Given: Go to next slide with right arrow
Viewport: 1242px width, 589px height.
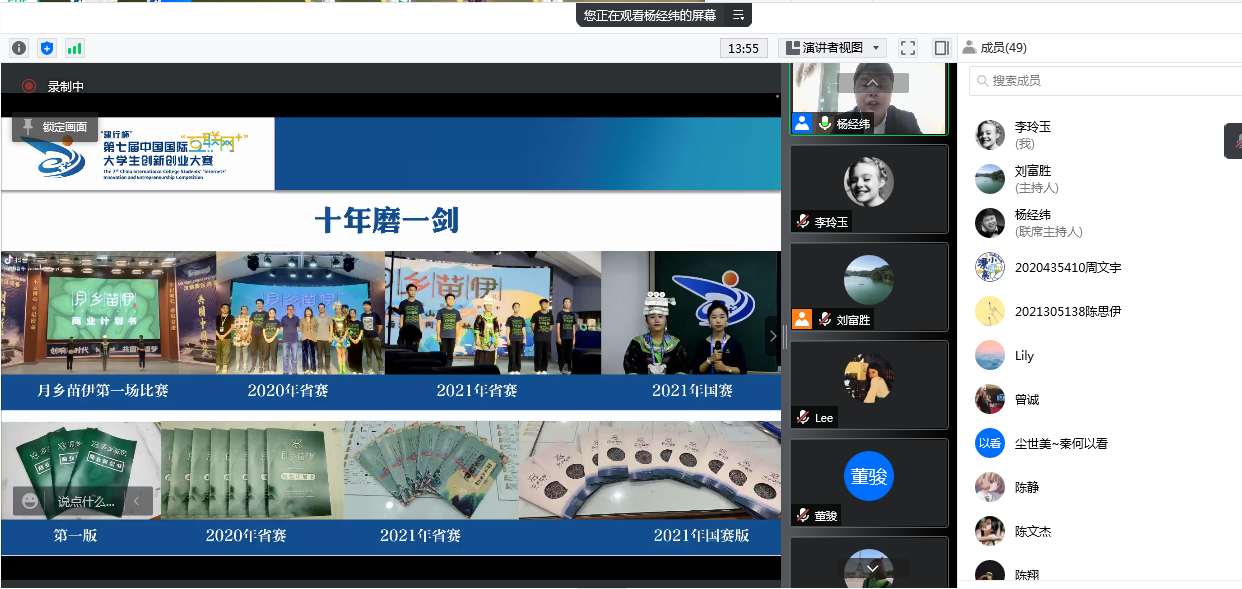Looking at the screenshot, I should pos(772,336).
